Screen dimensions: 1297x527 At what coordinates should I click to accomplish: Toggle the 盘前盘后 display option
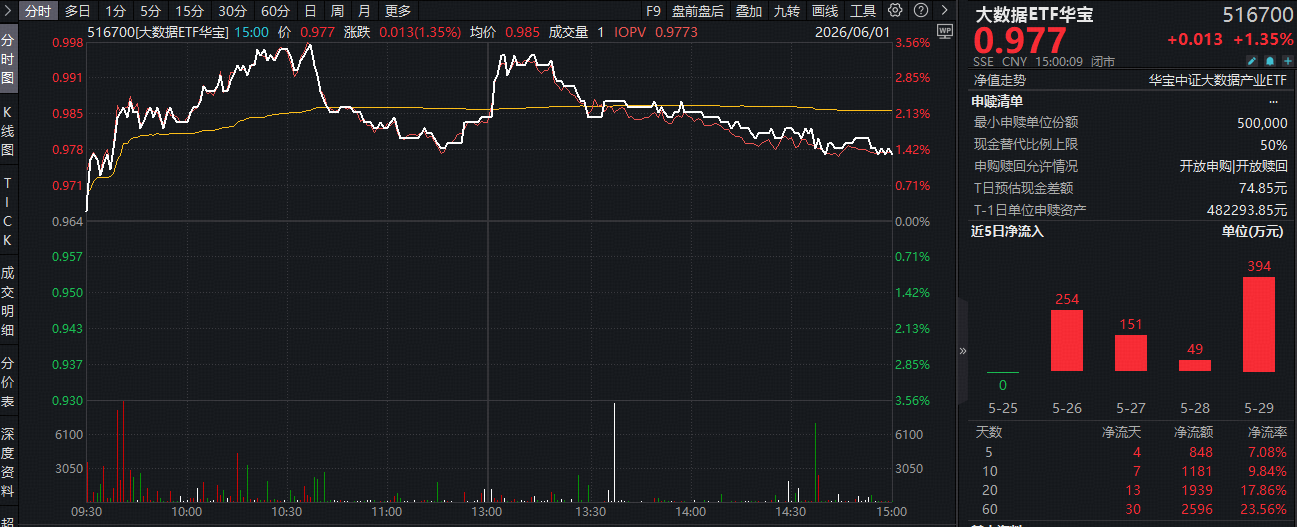pos(698,11)
